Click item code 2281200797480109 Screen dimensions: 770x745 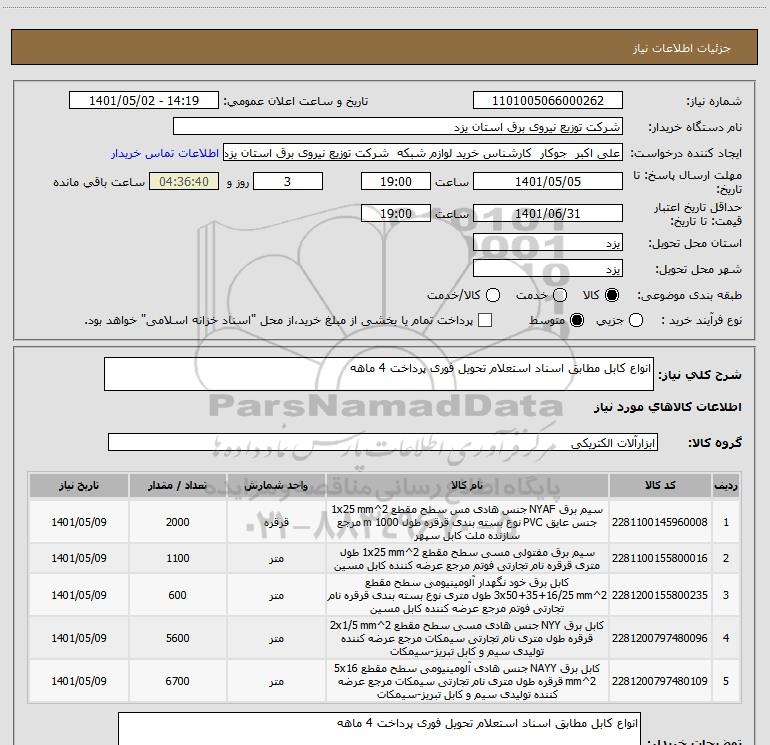click(660, 681)
